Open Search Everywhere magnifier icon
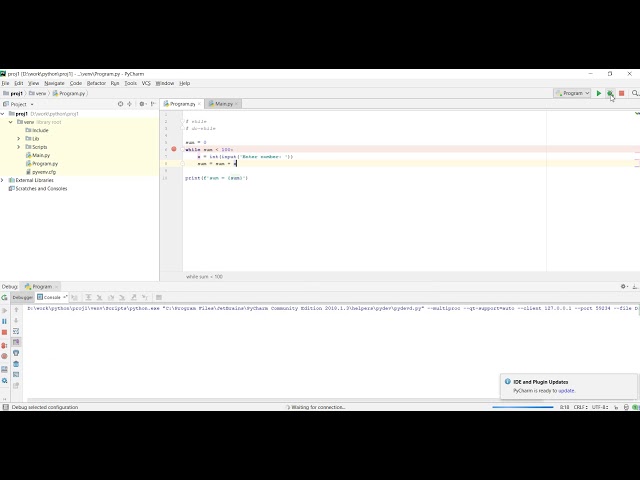 click(635, 93)
